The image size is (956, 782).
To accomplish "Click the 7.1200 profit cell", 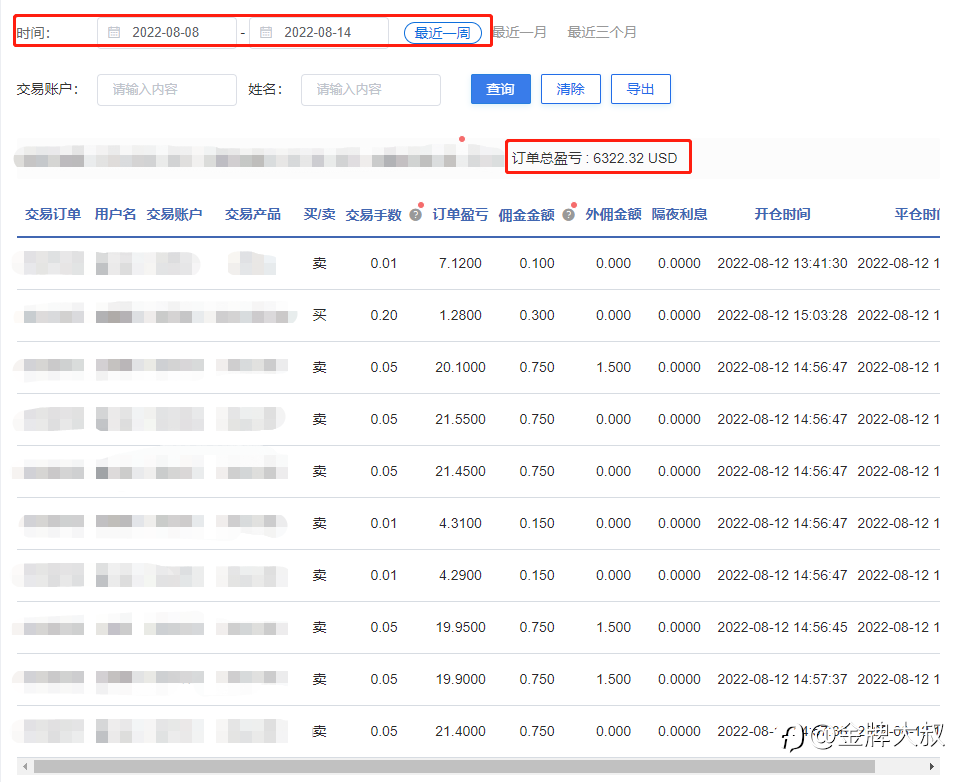I will [460, 263].
